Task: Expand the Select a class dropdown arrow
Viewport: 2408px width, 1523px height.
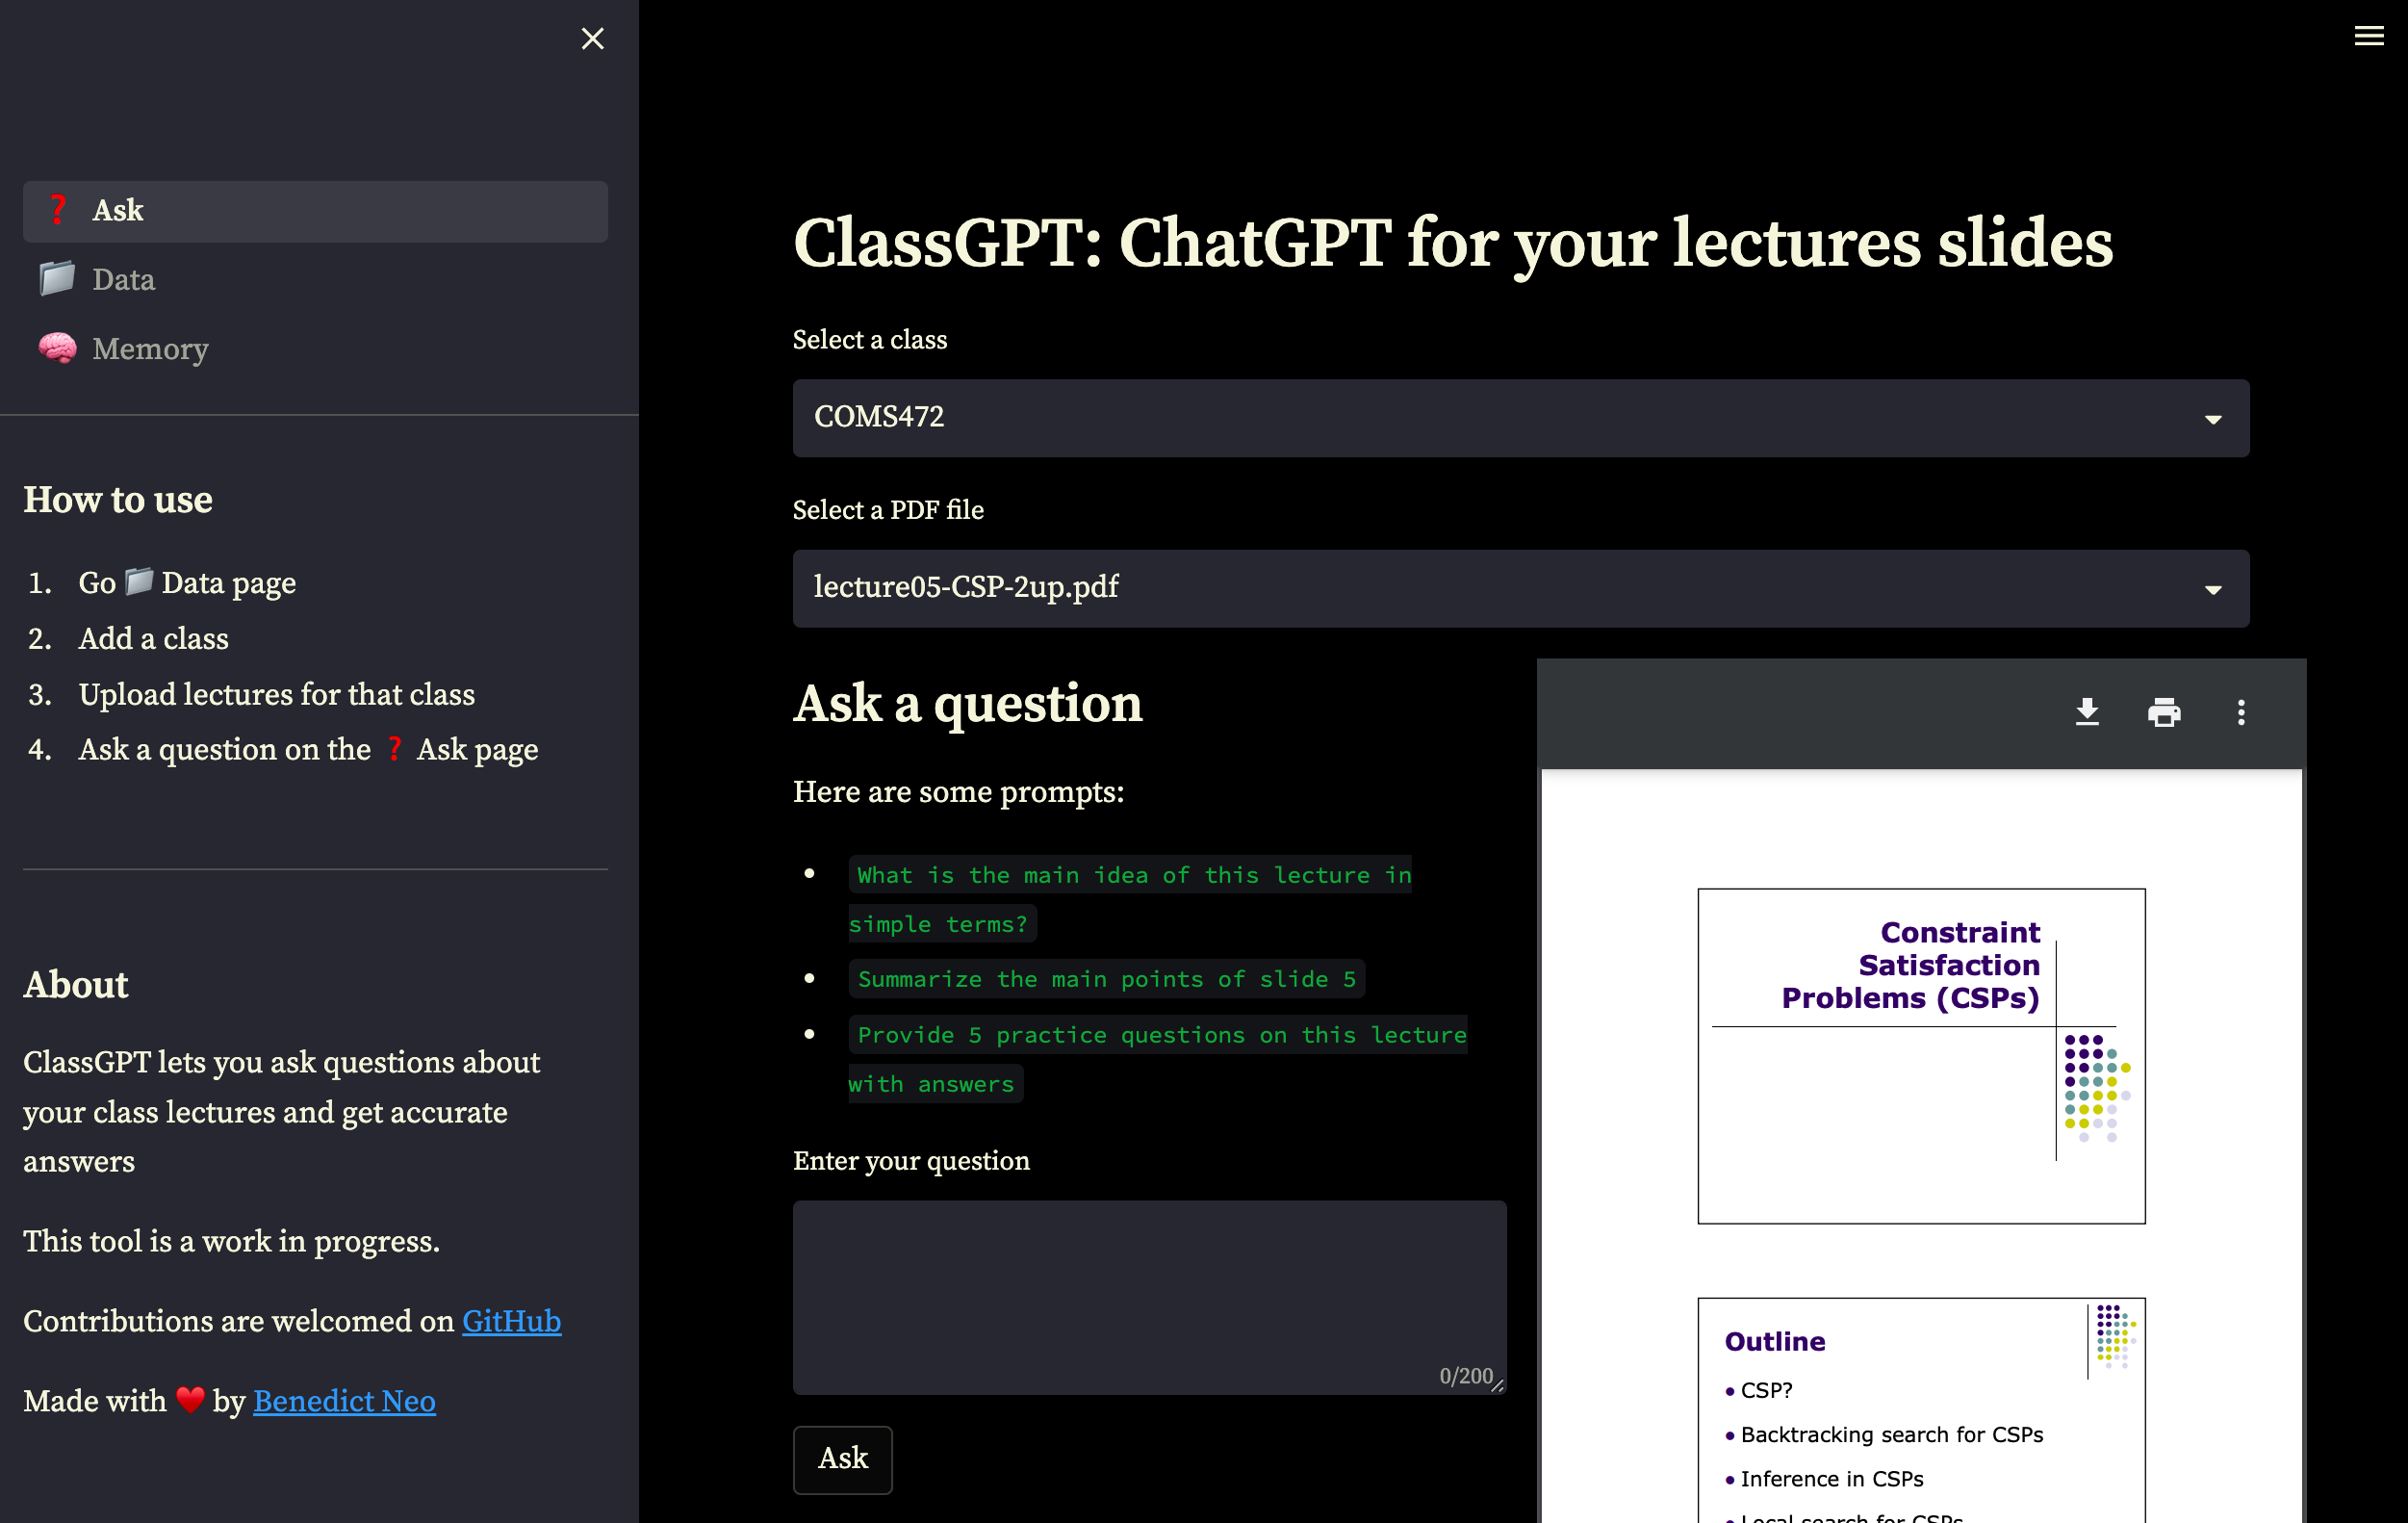Action: 2212,419
